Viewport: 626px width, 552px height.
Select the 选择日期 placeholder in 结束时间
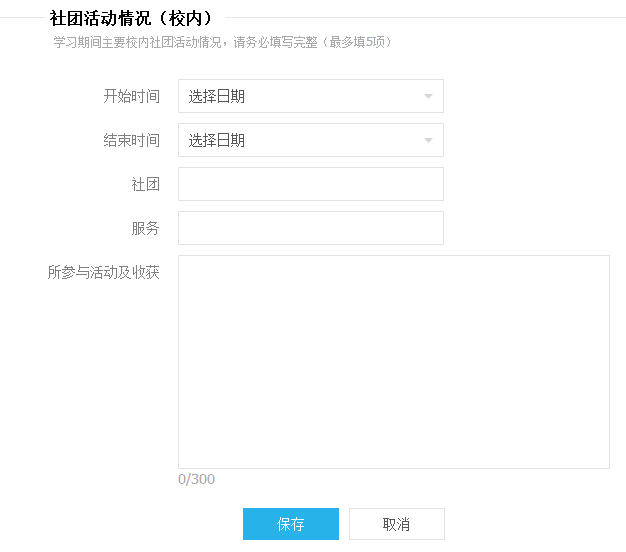tap(216, 140)
